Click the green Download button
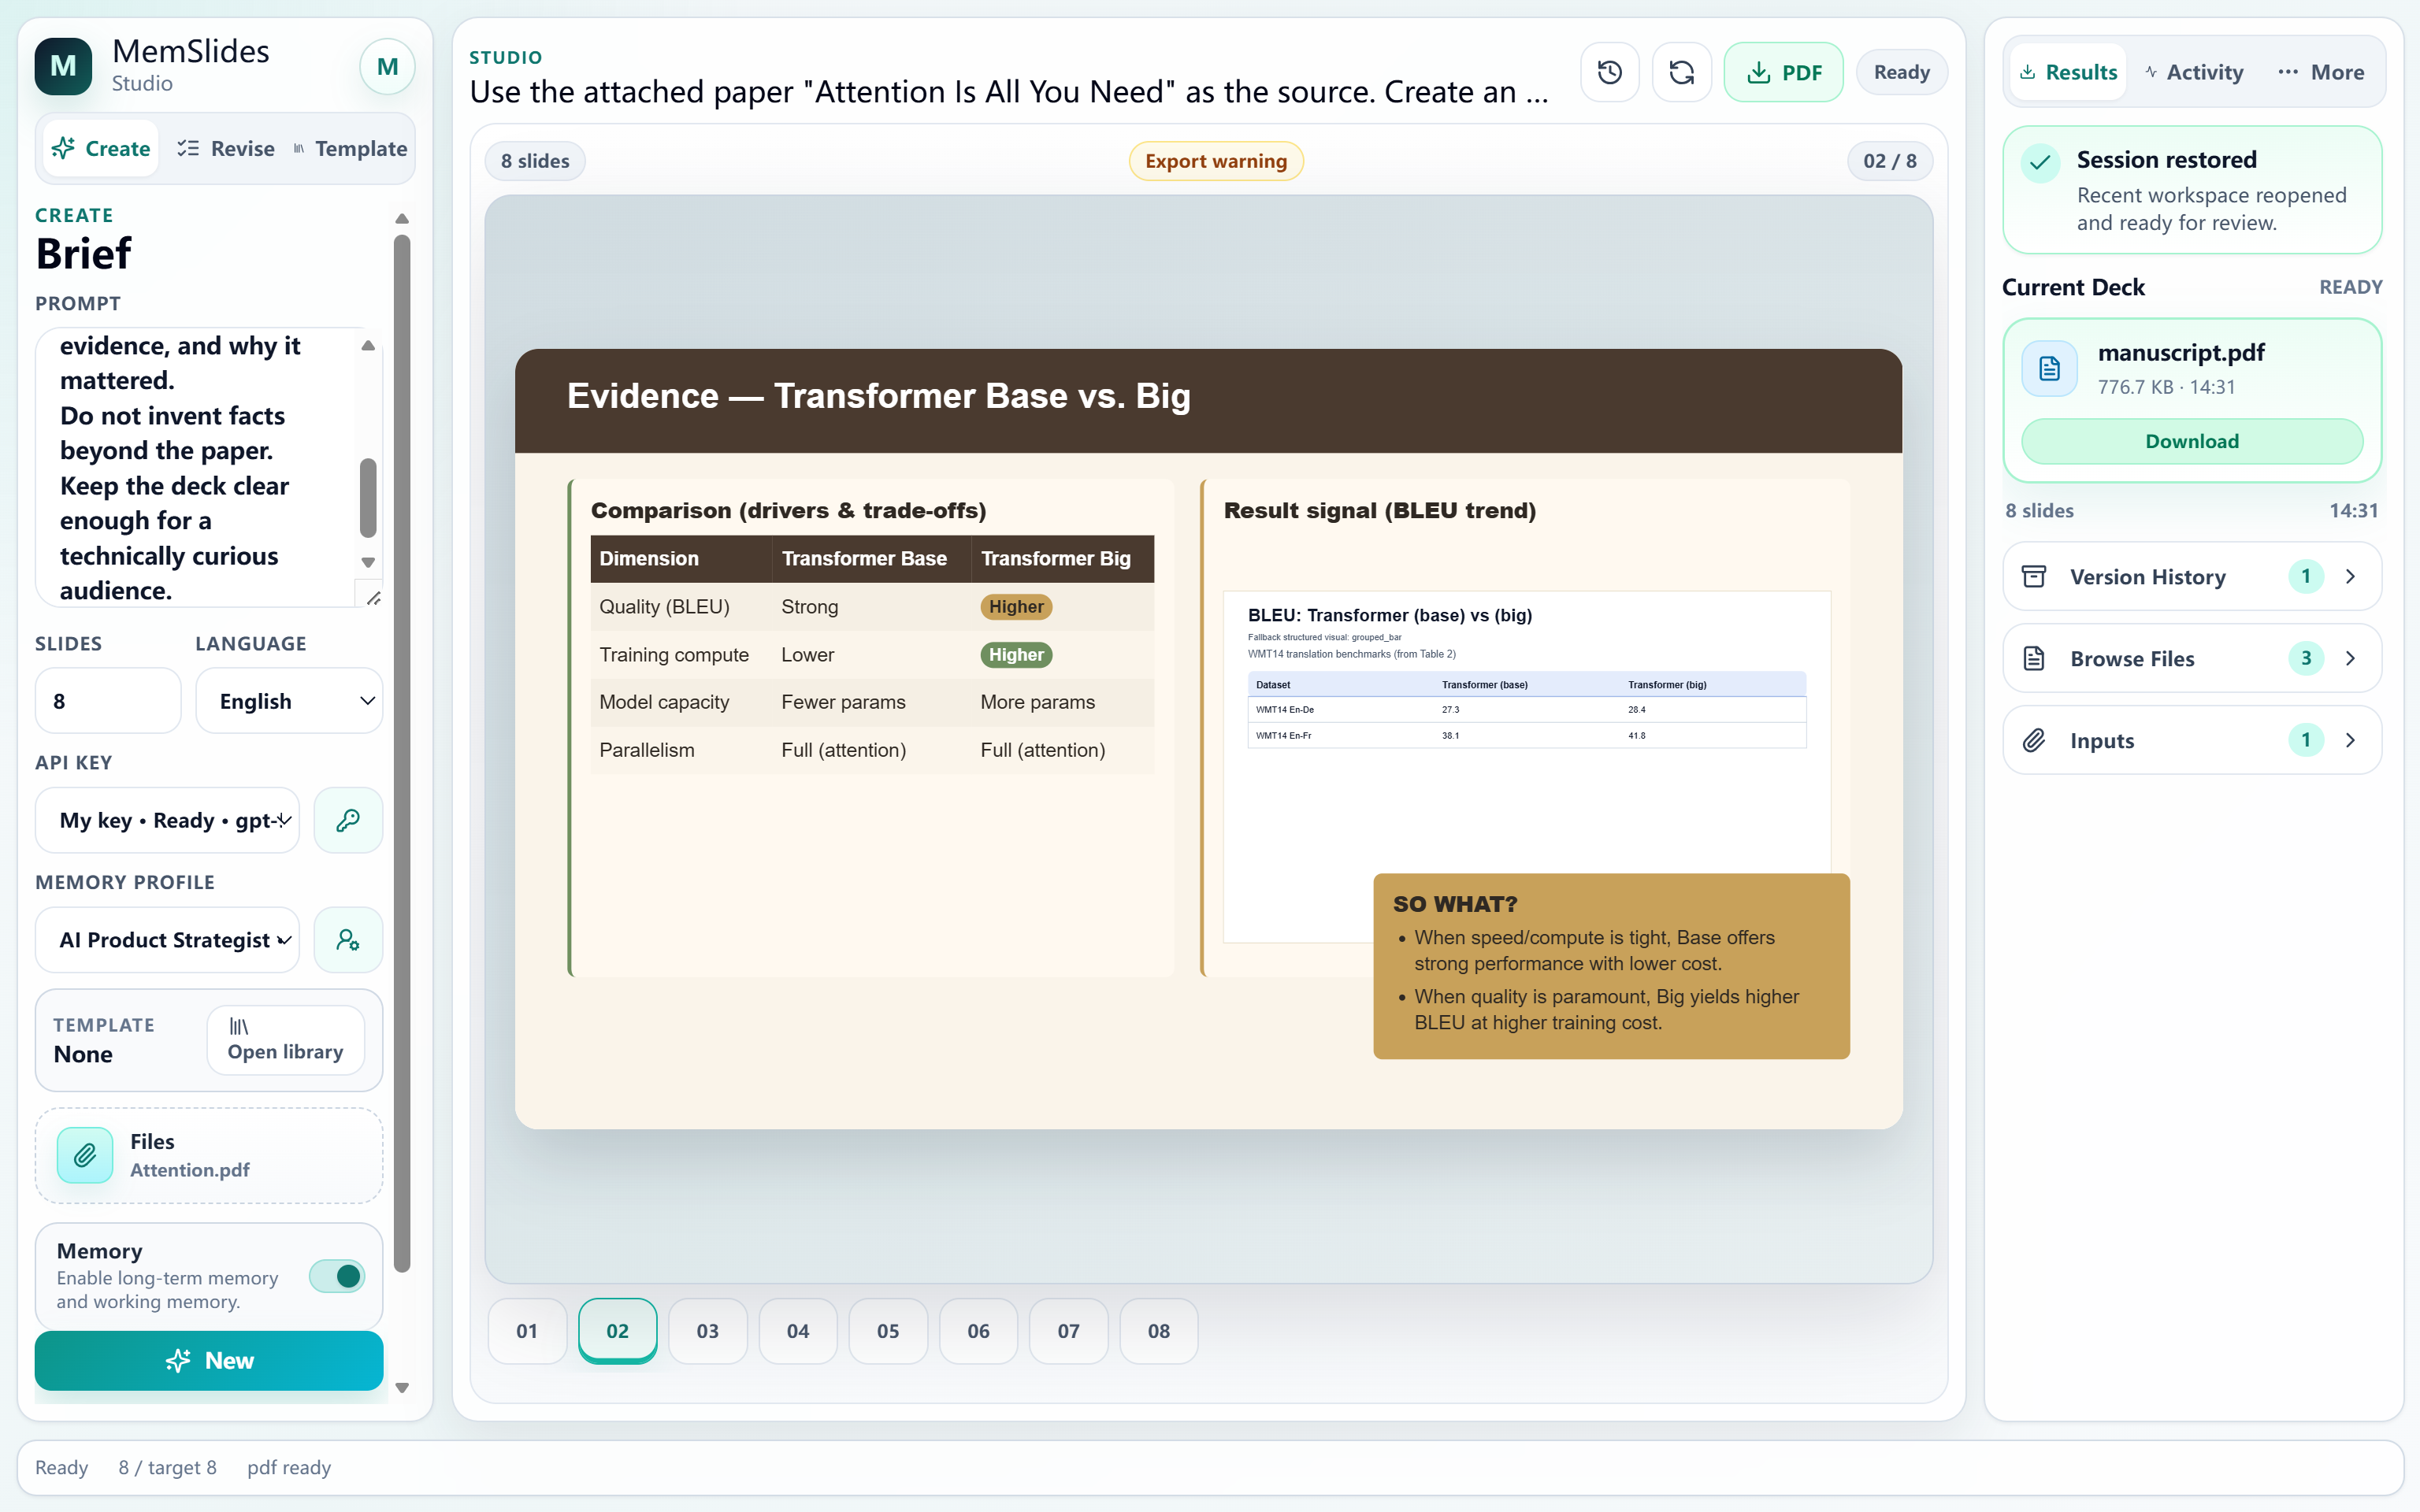The image size is (2420, 1512). [2192, 441]
